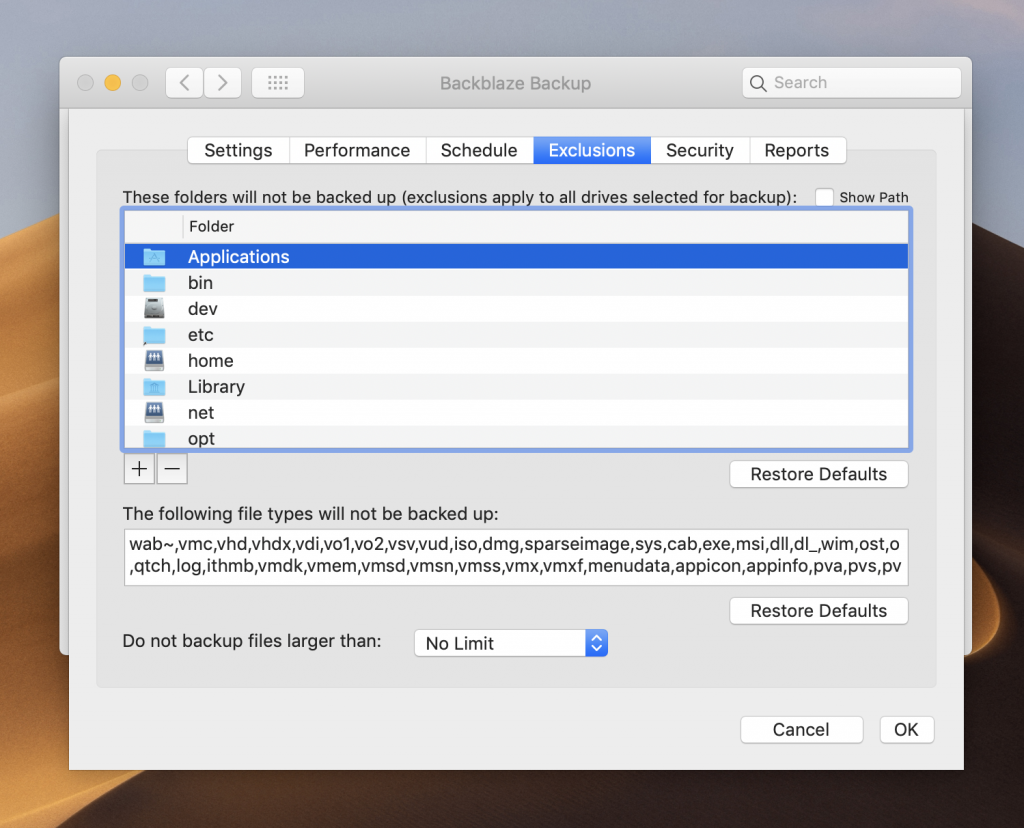The image size is (1024, 828).
Task: Remove selected exclusion with minus button
Action: click(x=172, y=469)
